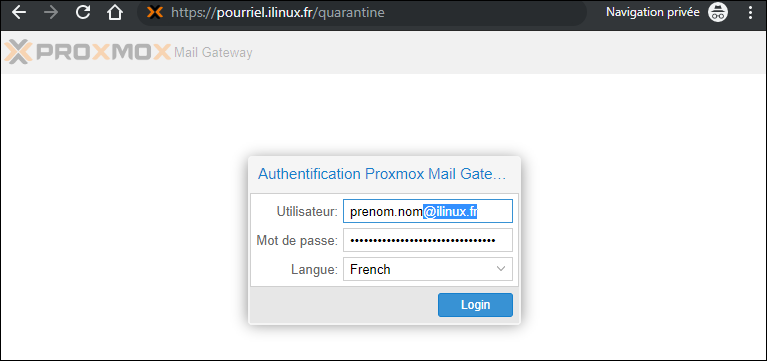Screen dimensions: 767x361
Task: Expand the language list chevron arrow
Action: coord(500,269)
